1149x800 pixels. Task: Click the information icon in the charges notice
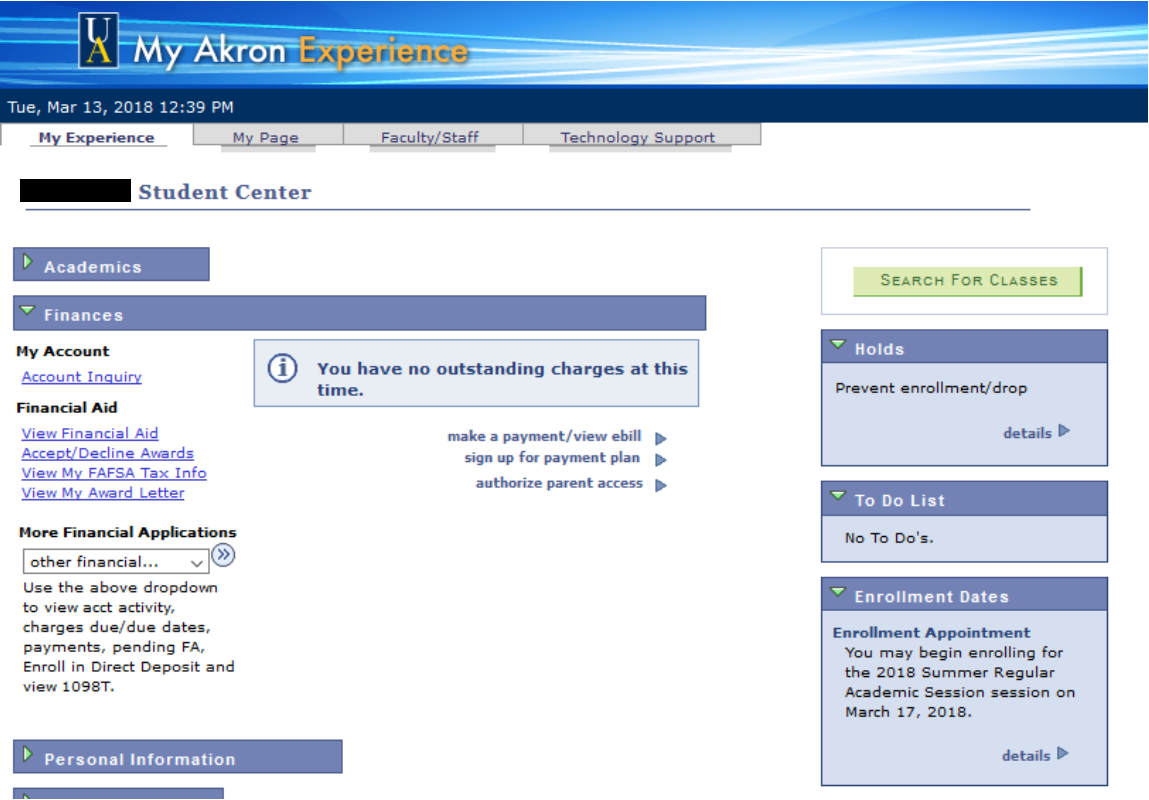tap(283, 368)
